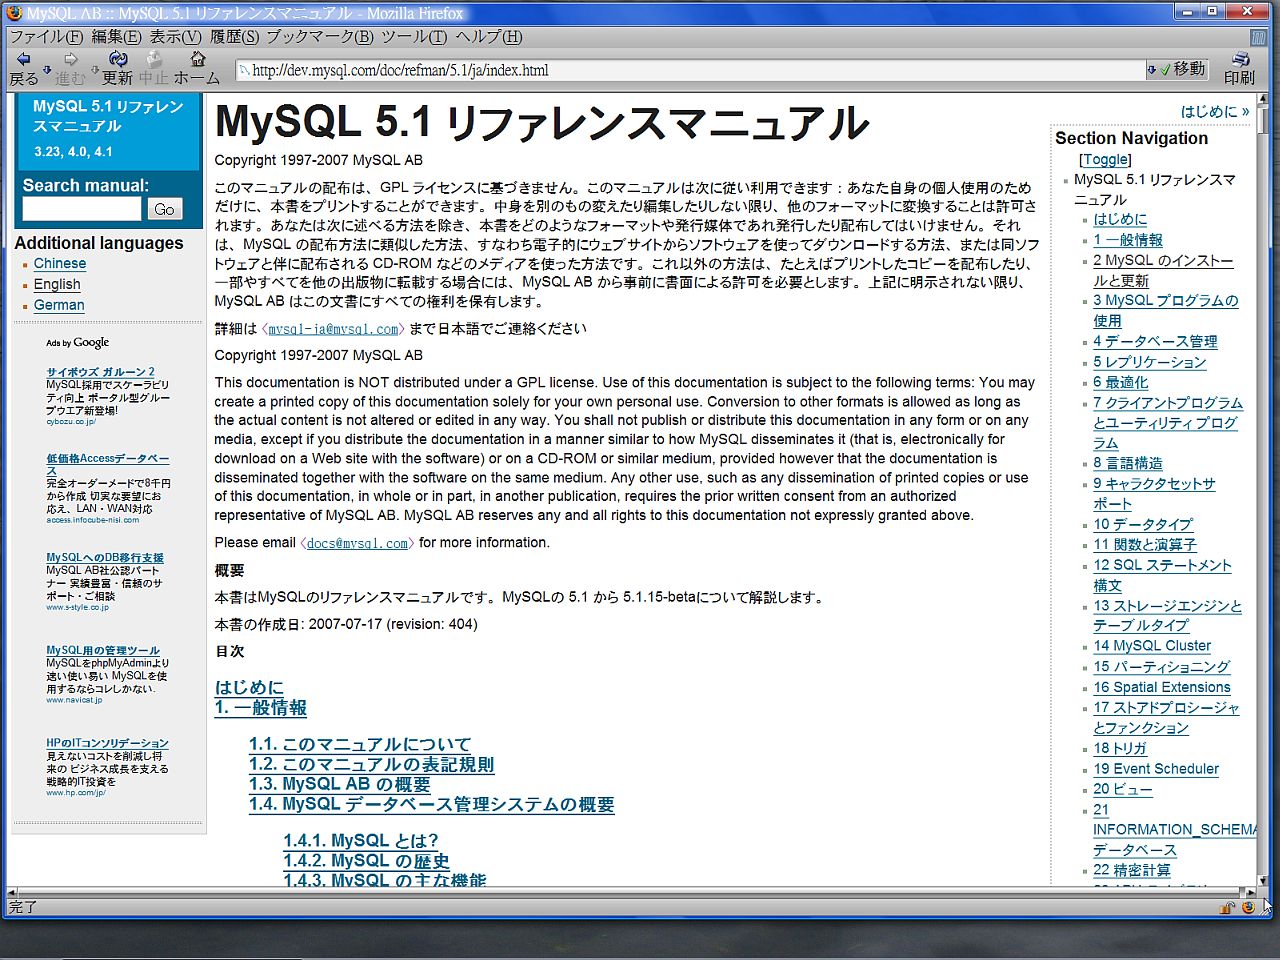
Task: Click the 低価格Accessデータベース ad link
Action: (107, 464)
